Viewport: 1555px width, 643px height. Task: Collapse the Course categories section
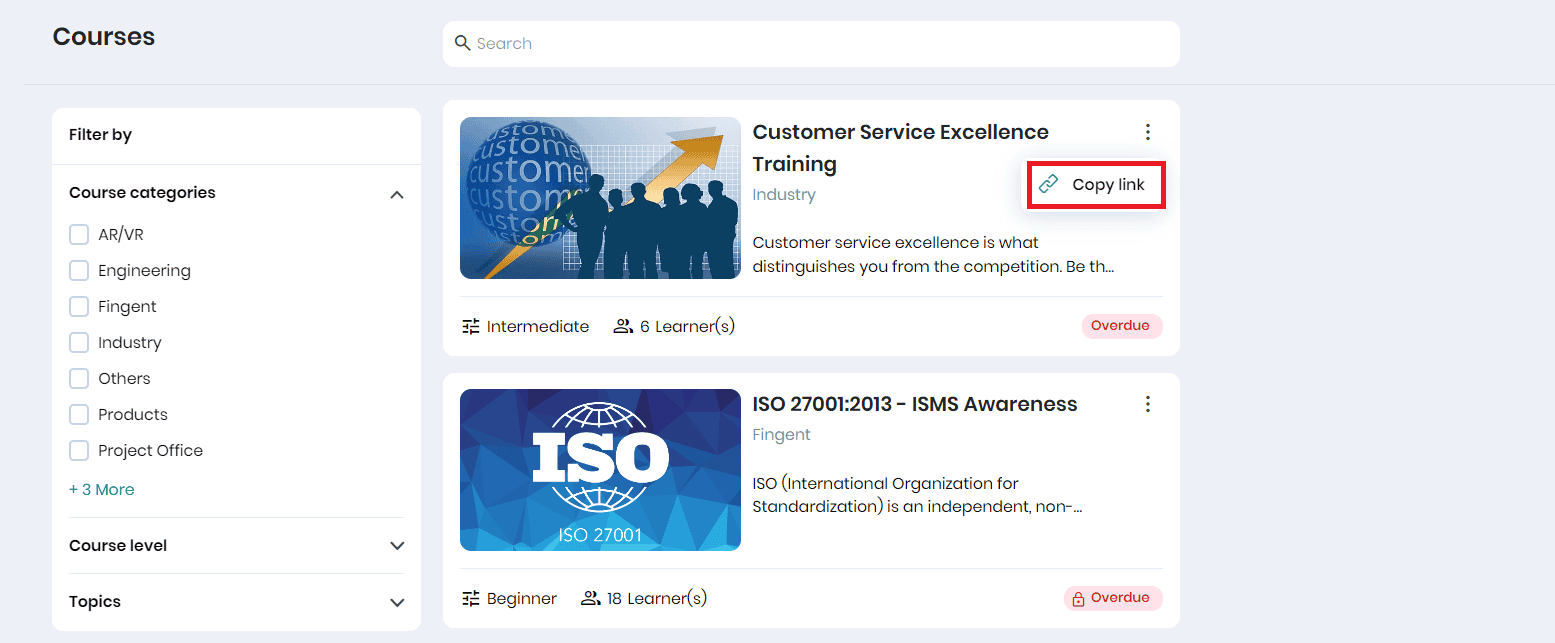[397, 194]
